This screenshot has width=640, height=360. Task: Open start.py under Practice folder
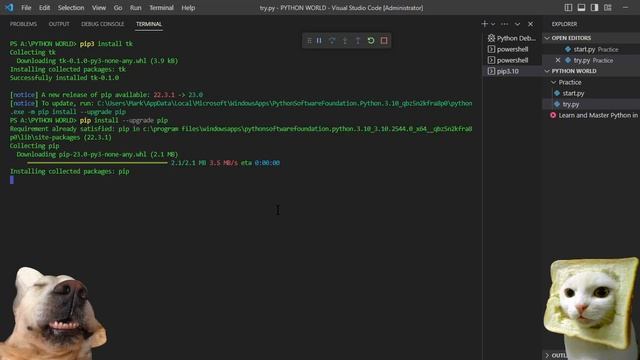coord(591,93)
